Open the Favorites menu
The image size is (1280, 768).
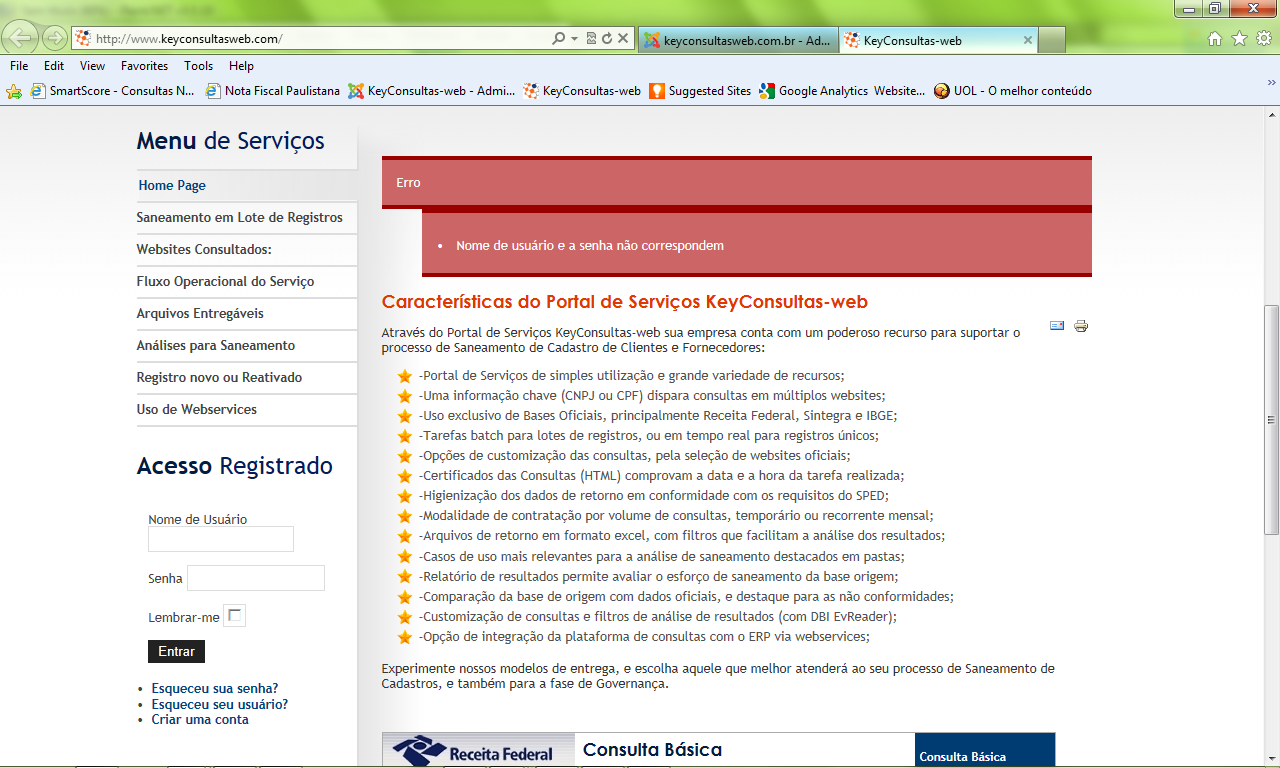pyautogui.click(x=145, y=66)
